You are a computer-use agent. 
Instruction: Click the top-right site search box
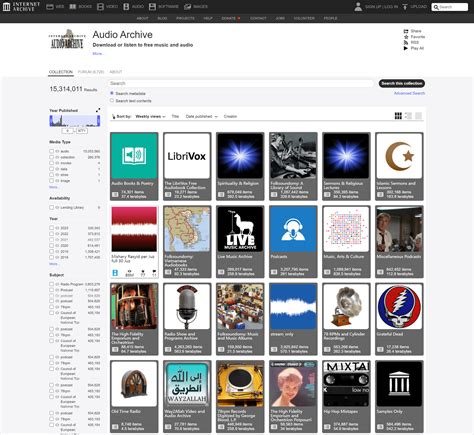point(450,7)
